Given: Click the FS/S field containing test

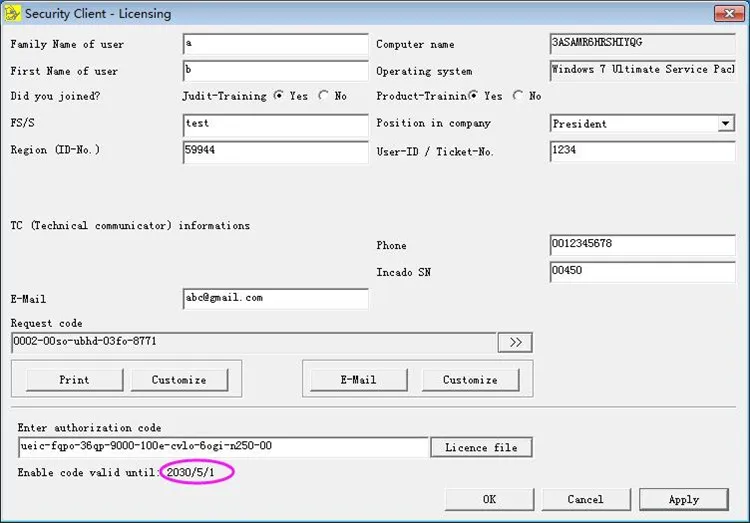Looking at the screenshot, I should [x=276, y=125].
